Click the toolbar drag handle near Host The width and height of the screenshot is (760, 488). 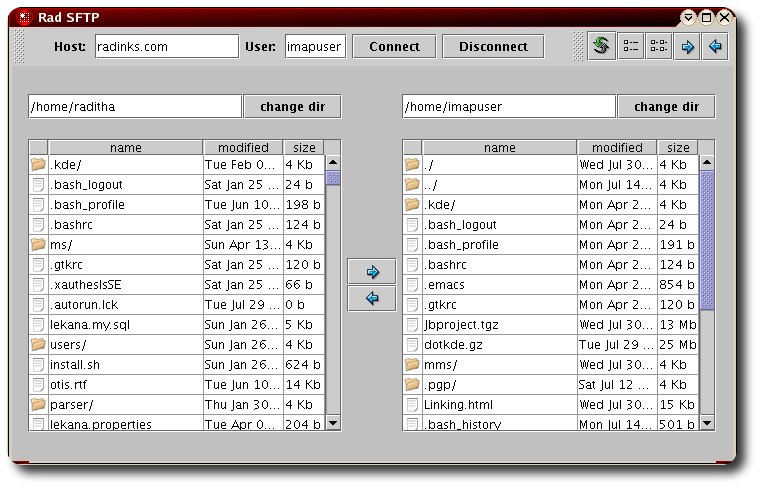tap(19, 47)
